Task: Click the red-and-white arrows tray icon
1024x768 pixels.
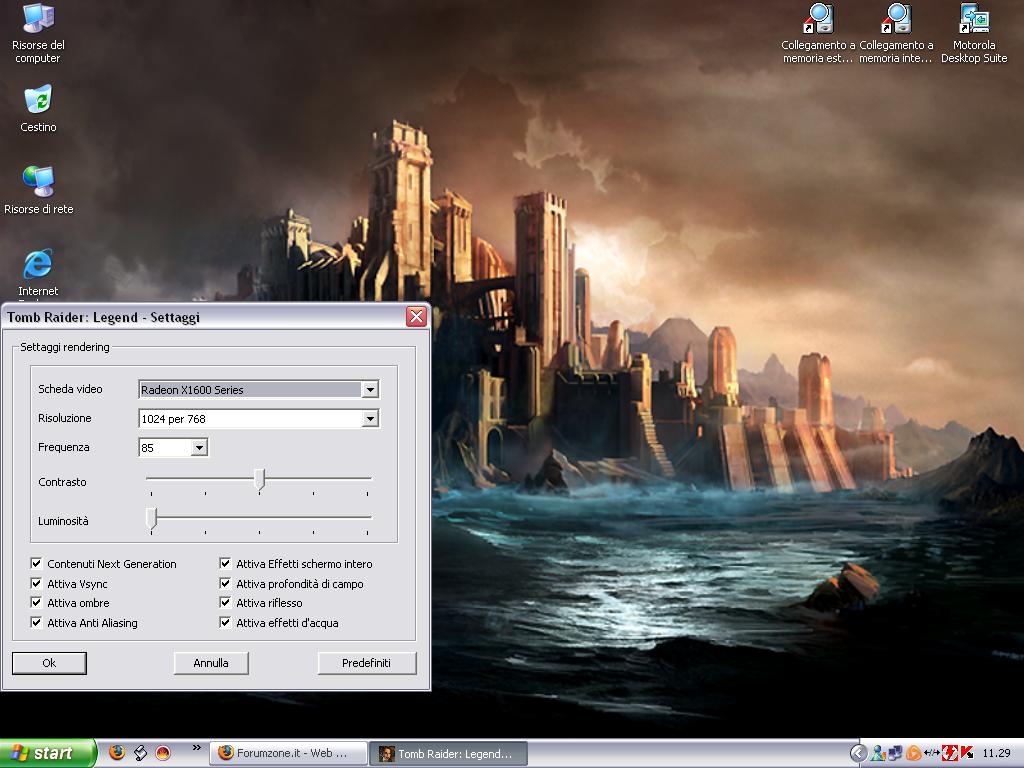Action: [949, 754]
